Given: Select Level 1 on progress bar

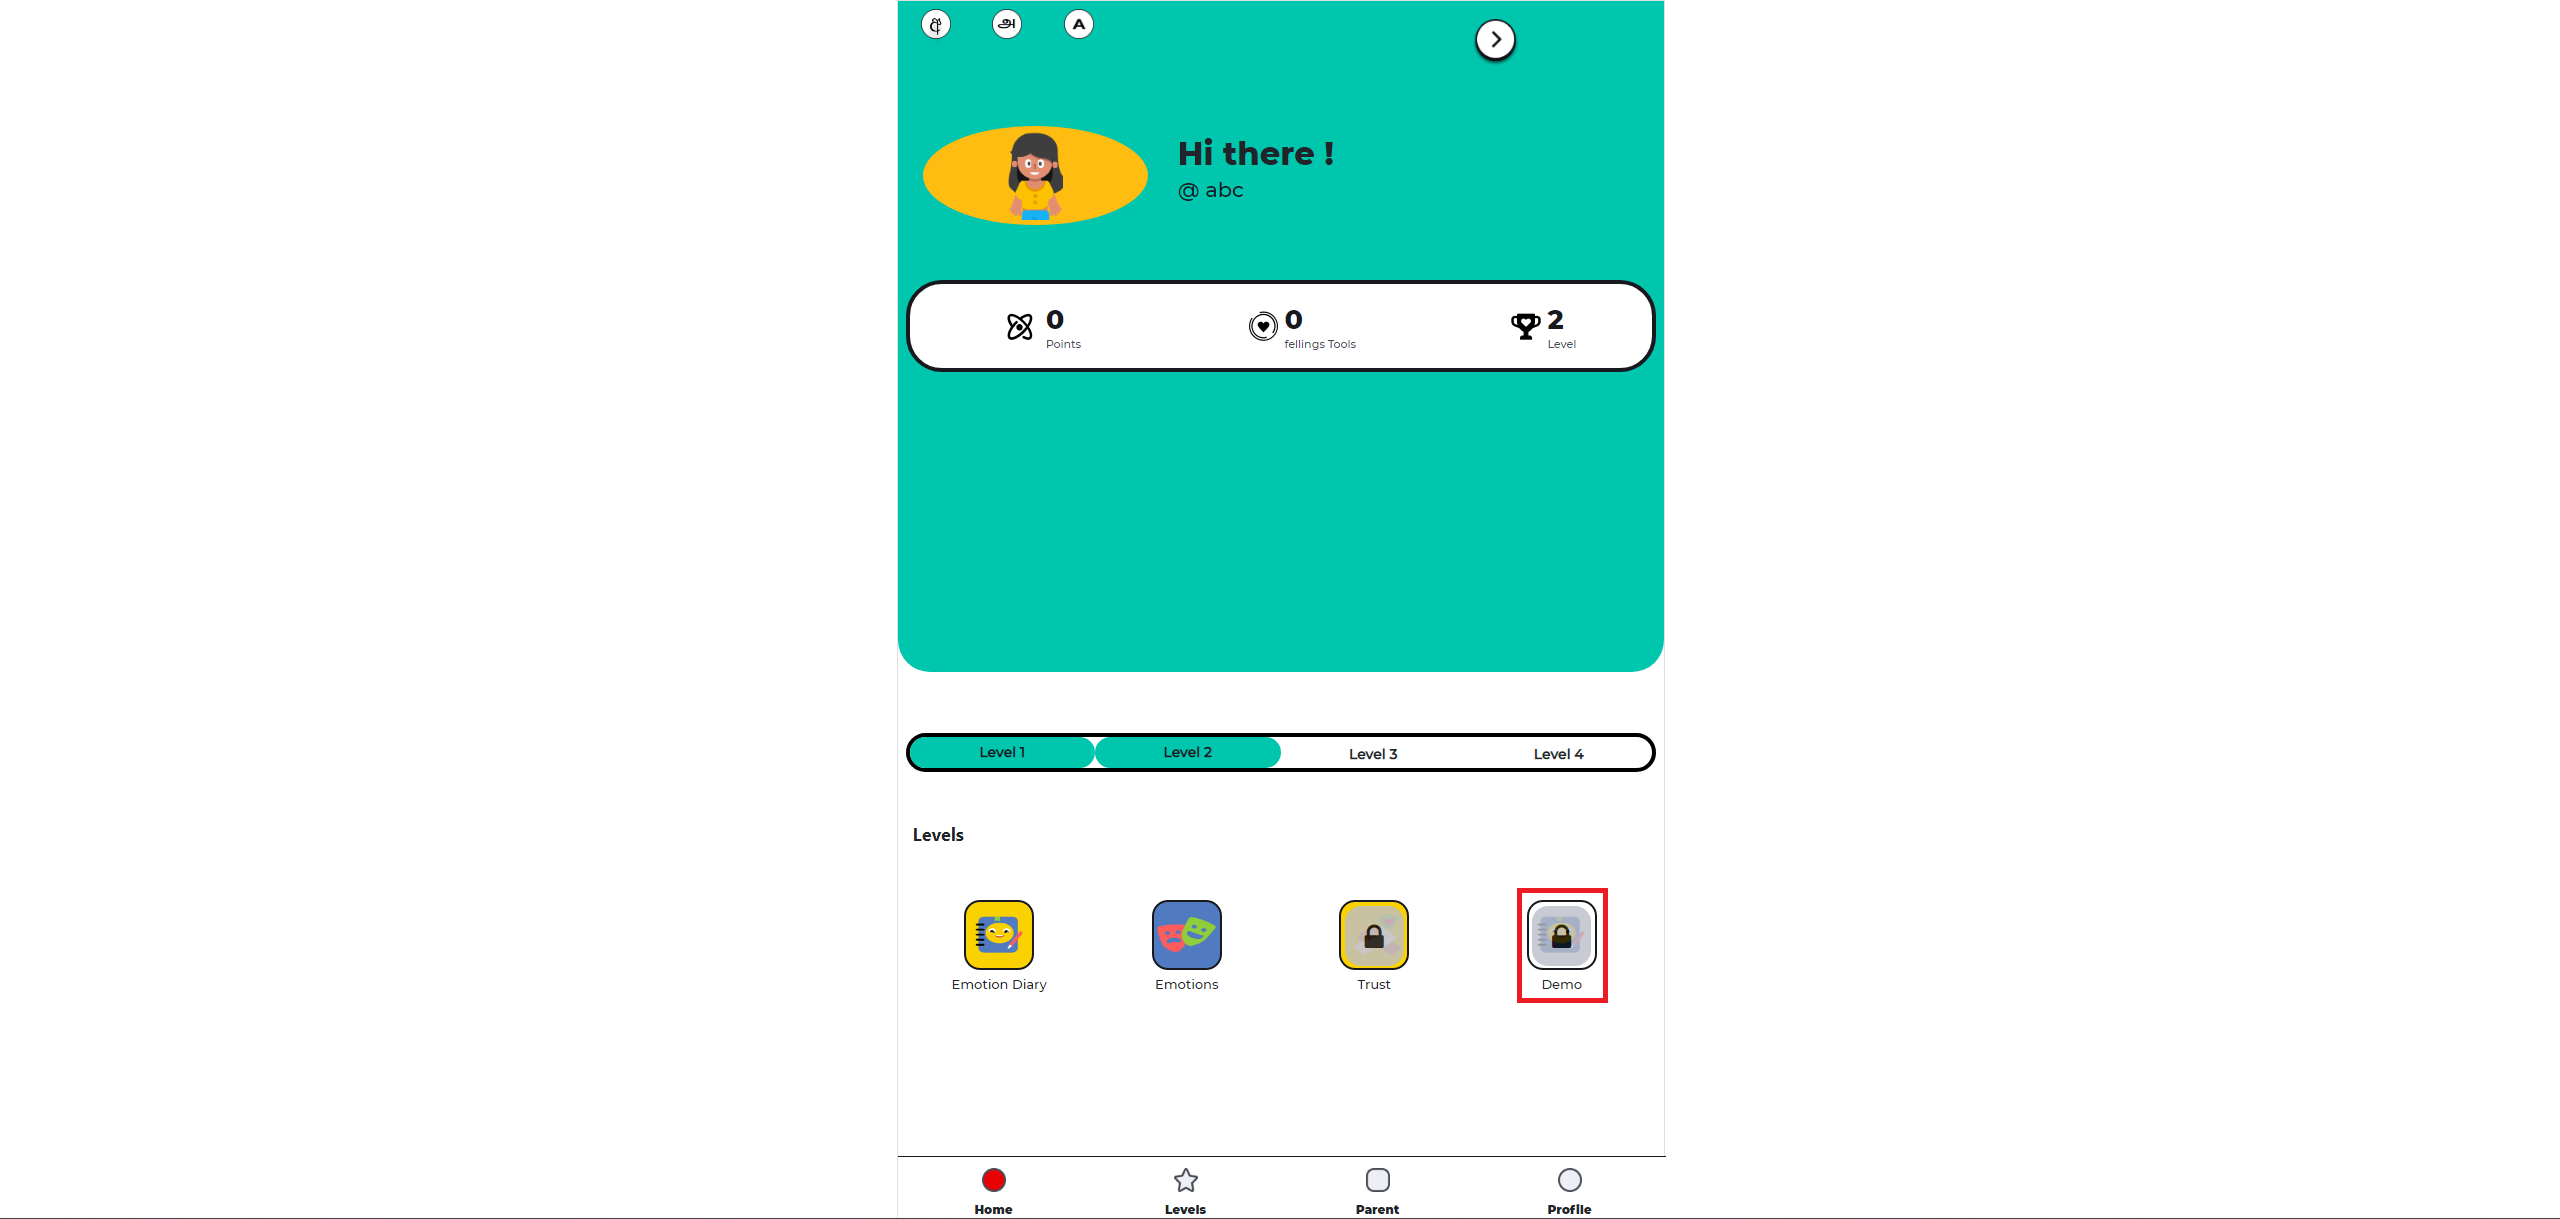Looking at the screenshot, I should tap(1001, 752).
